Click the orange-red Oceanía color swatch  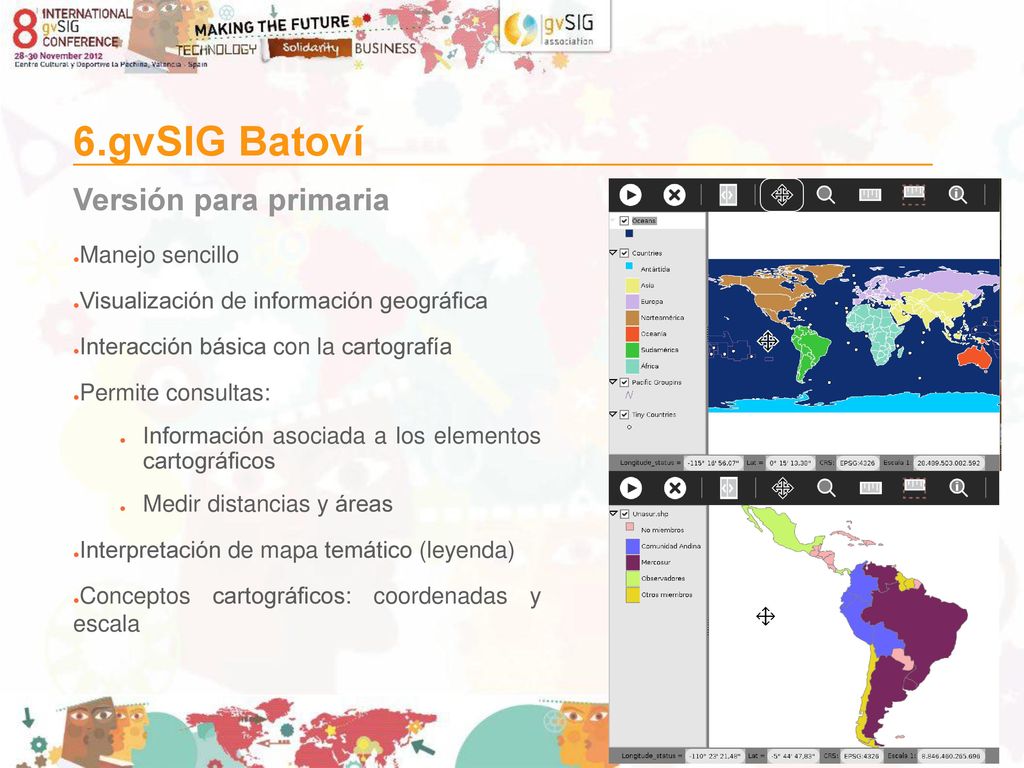tap(632, 334)
